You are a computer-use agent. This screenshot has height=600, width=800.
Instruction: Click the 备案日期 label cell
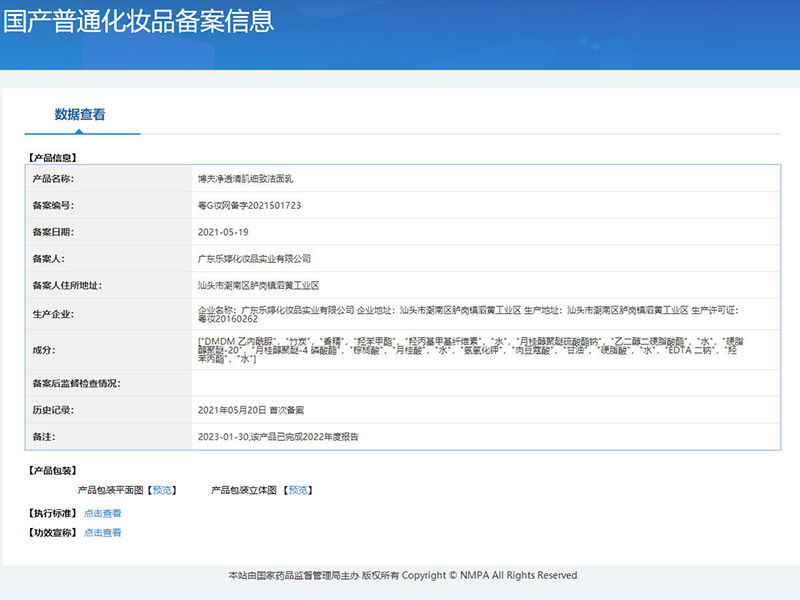[x=108, y=232]
